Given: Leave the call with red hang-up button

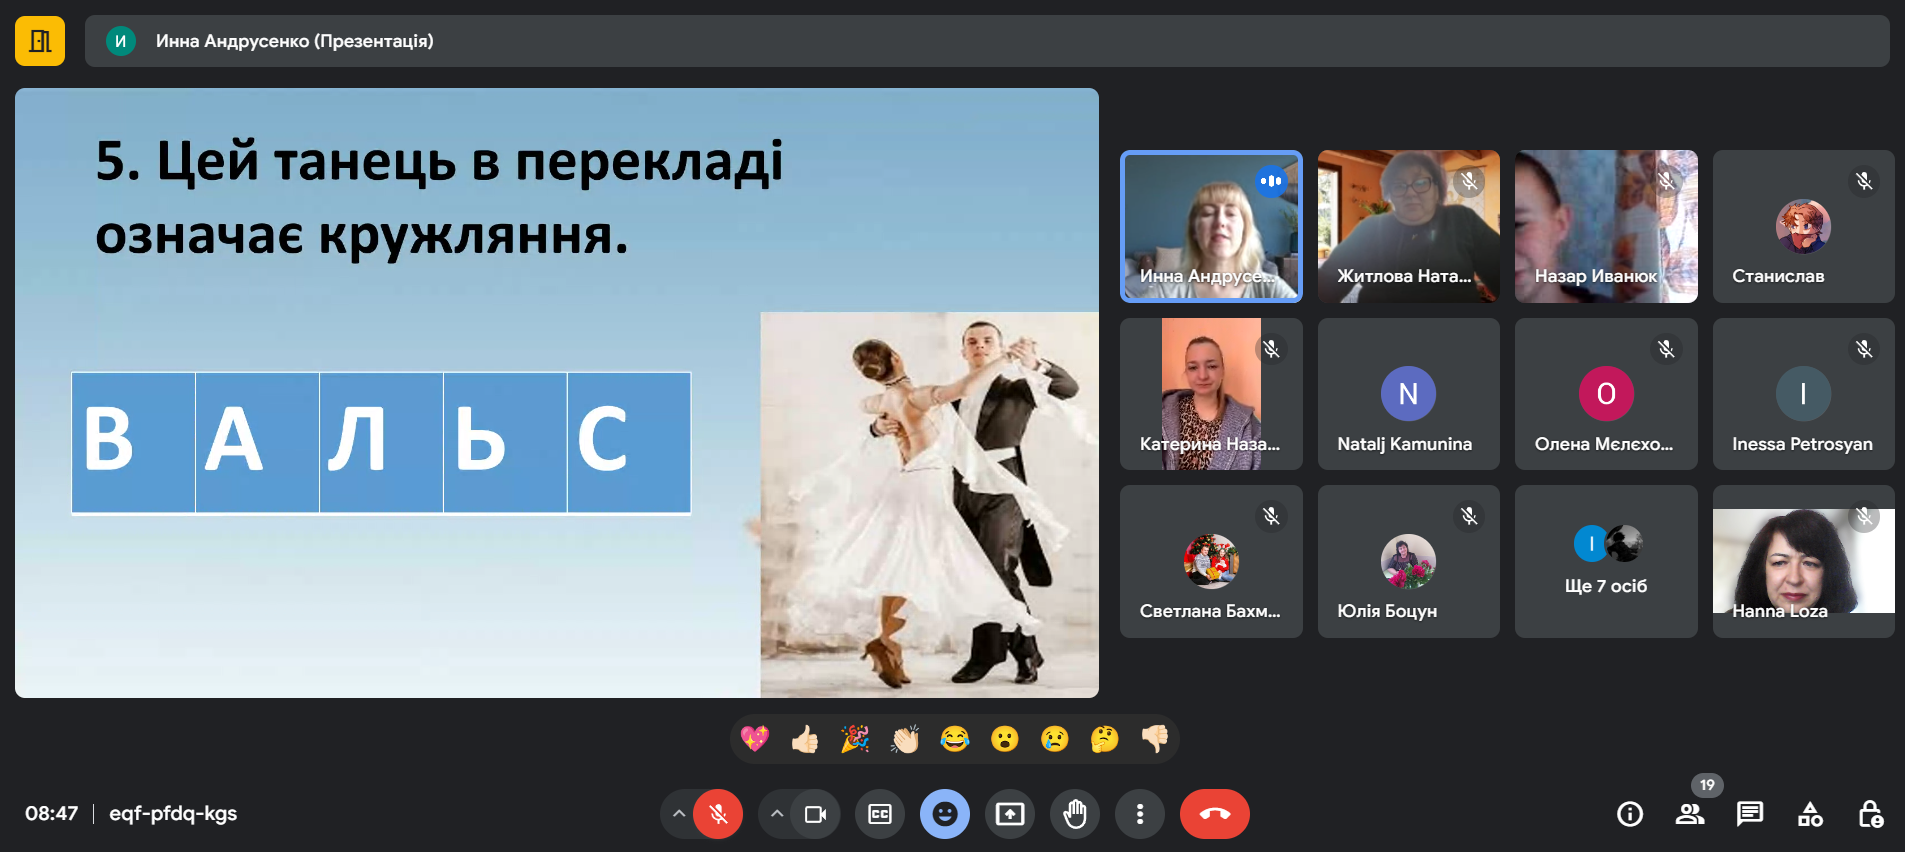Looking at the screenshot, I should (1214, 814).
